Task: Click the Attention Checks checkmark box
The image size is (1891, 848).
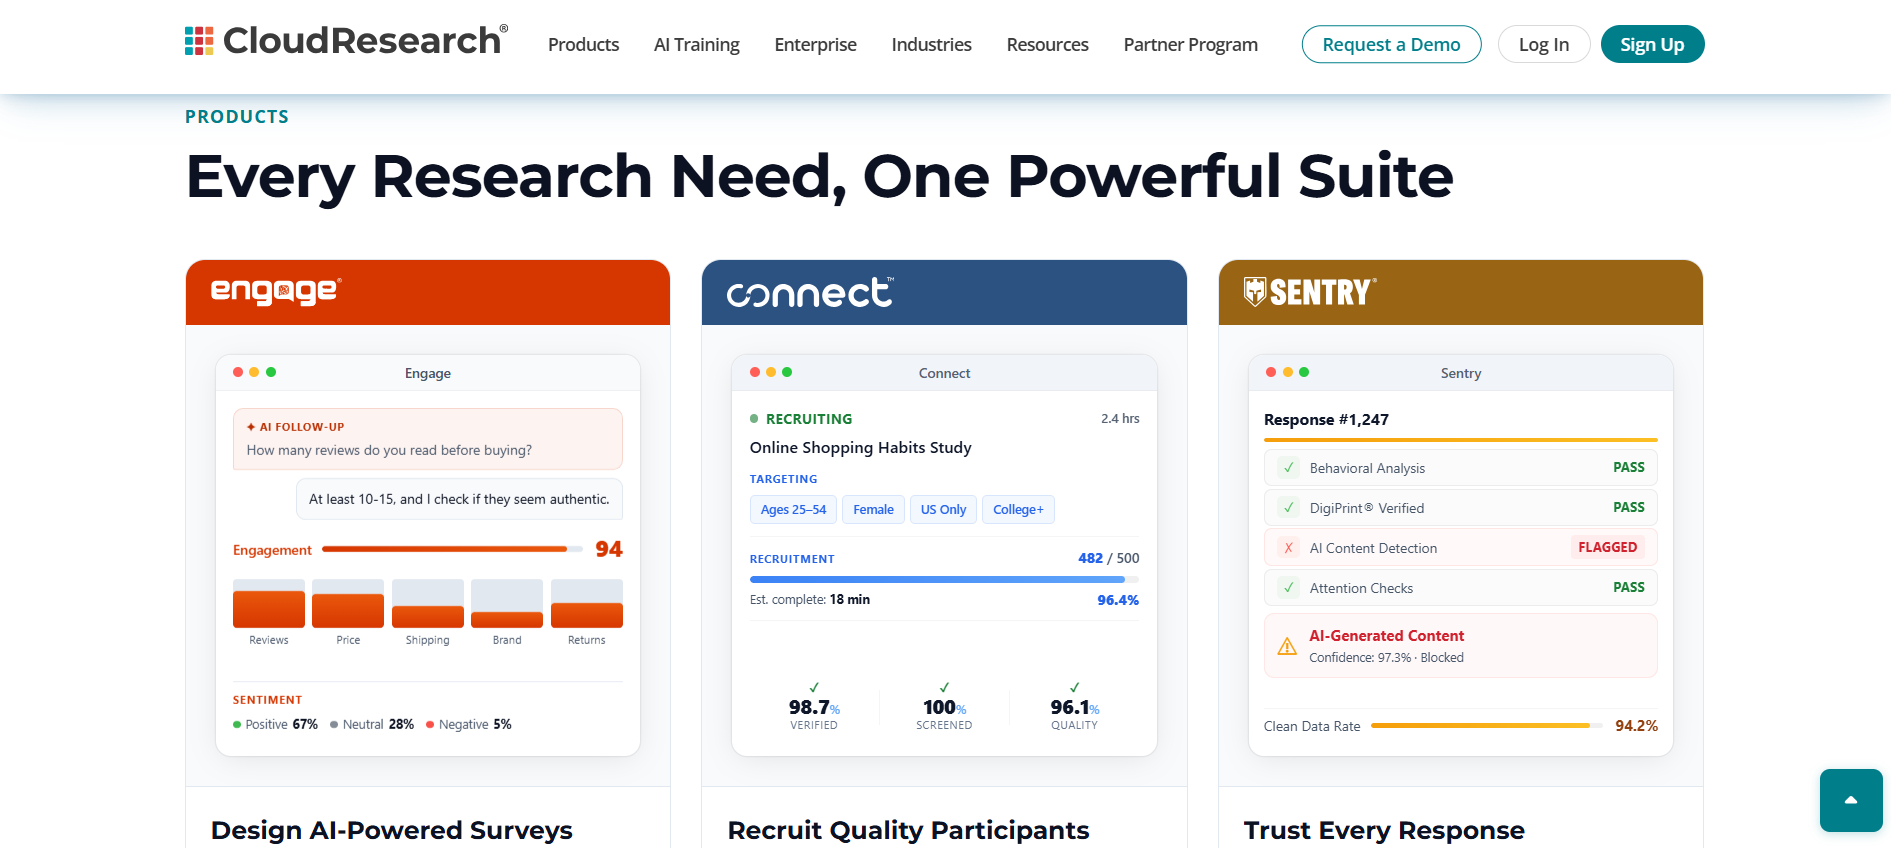Action: [1289, 588]
